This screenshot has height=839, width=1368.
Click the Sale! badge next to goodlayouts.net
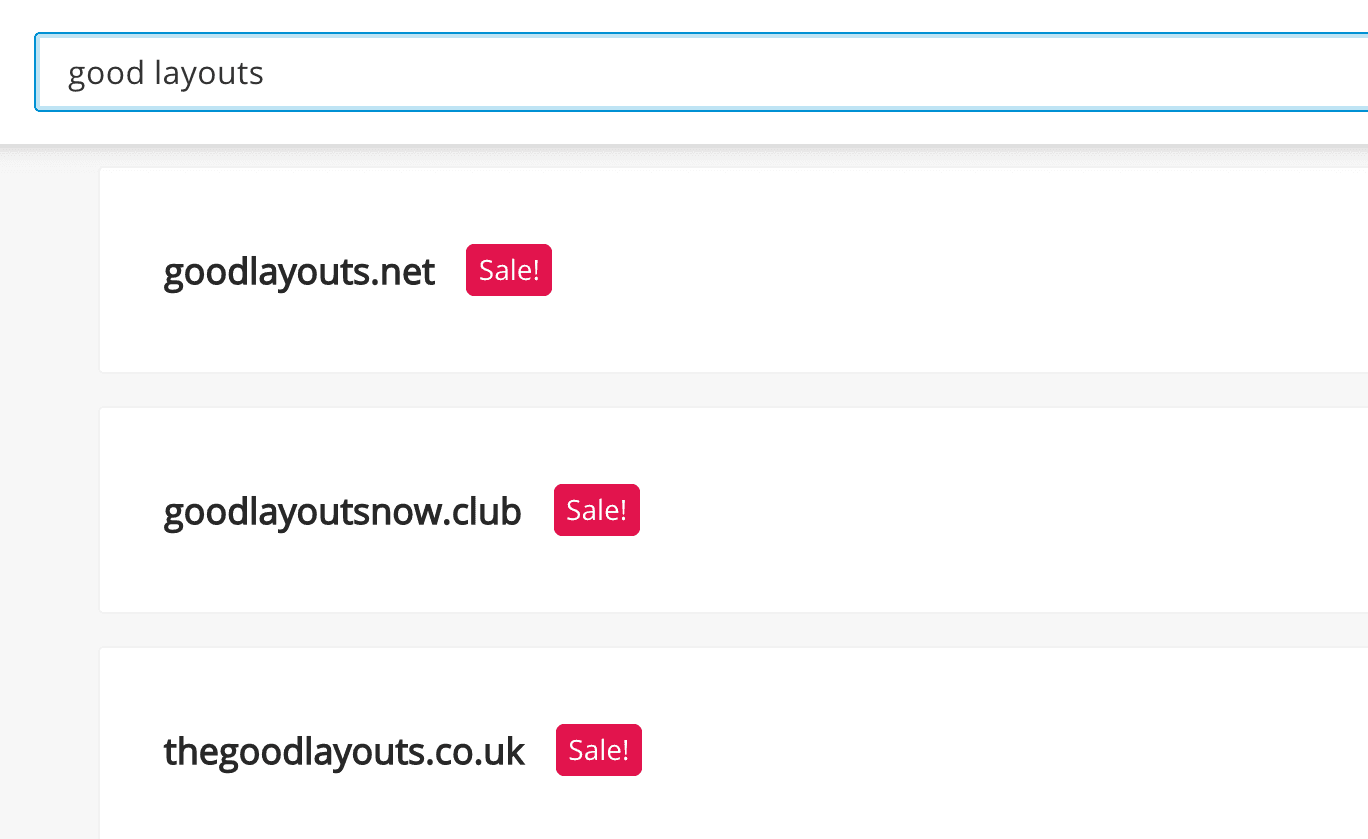(x=508, y=270)
